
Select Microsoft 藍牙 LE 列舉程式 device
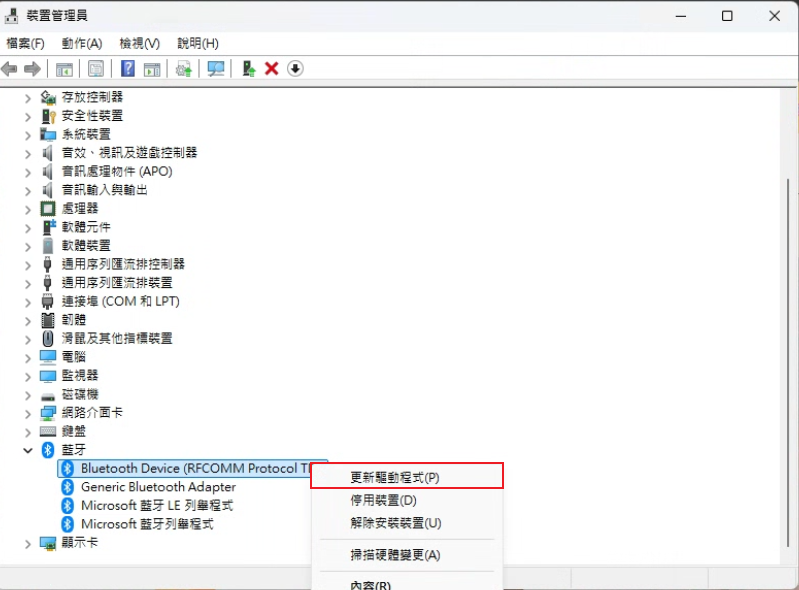click(156, 505)
